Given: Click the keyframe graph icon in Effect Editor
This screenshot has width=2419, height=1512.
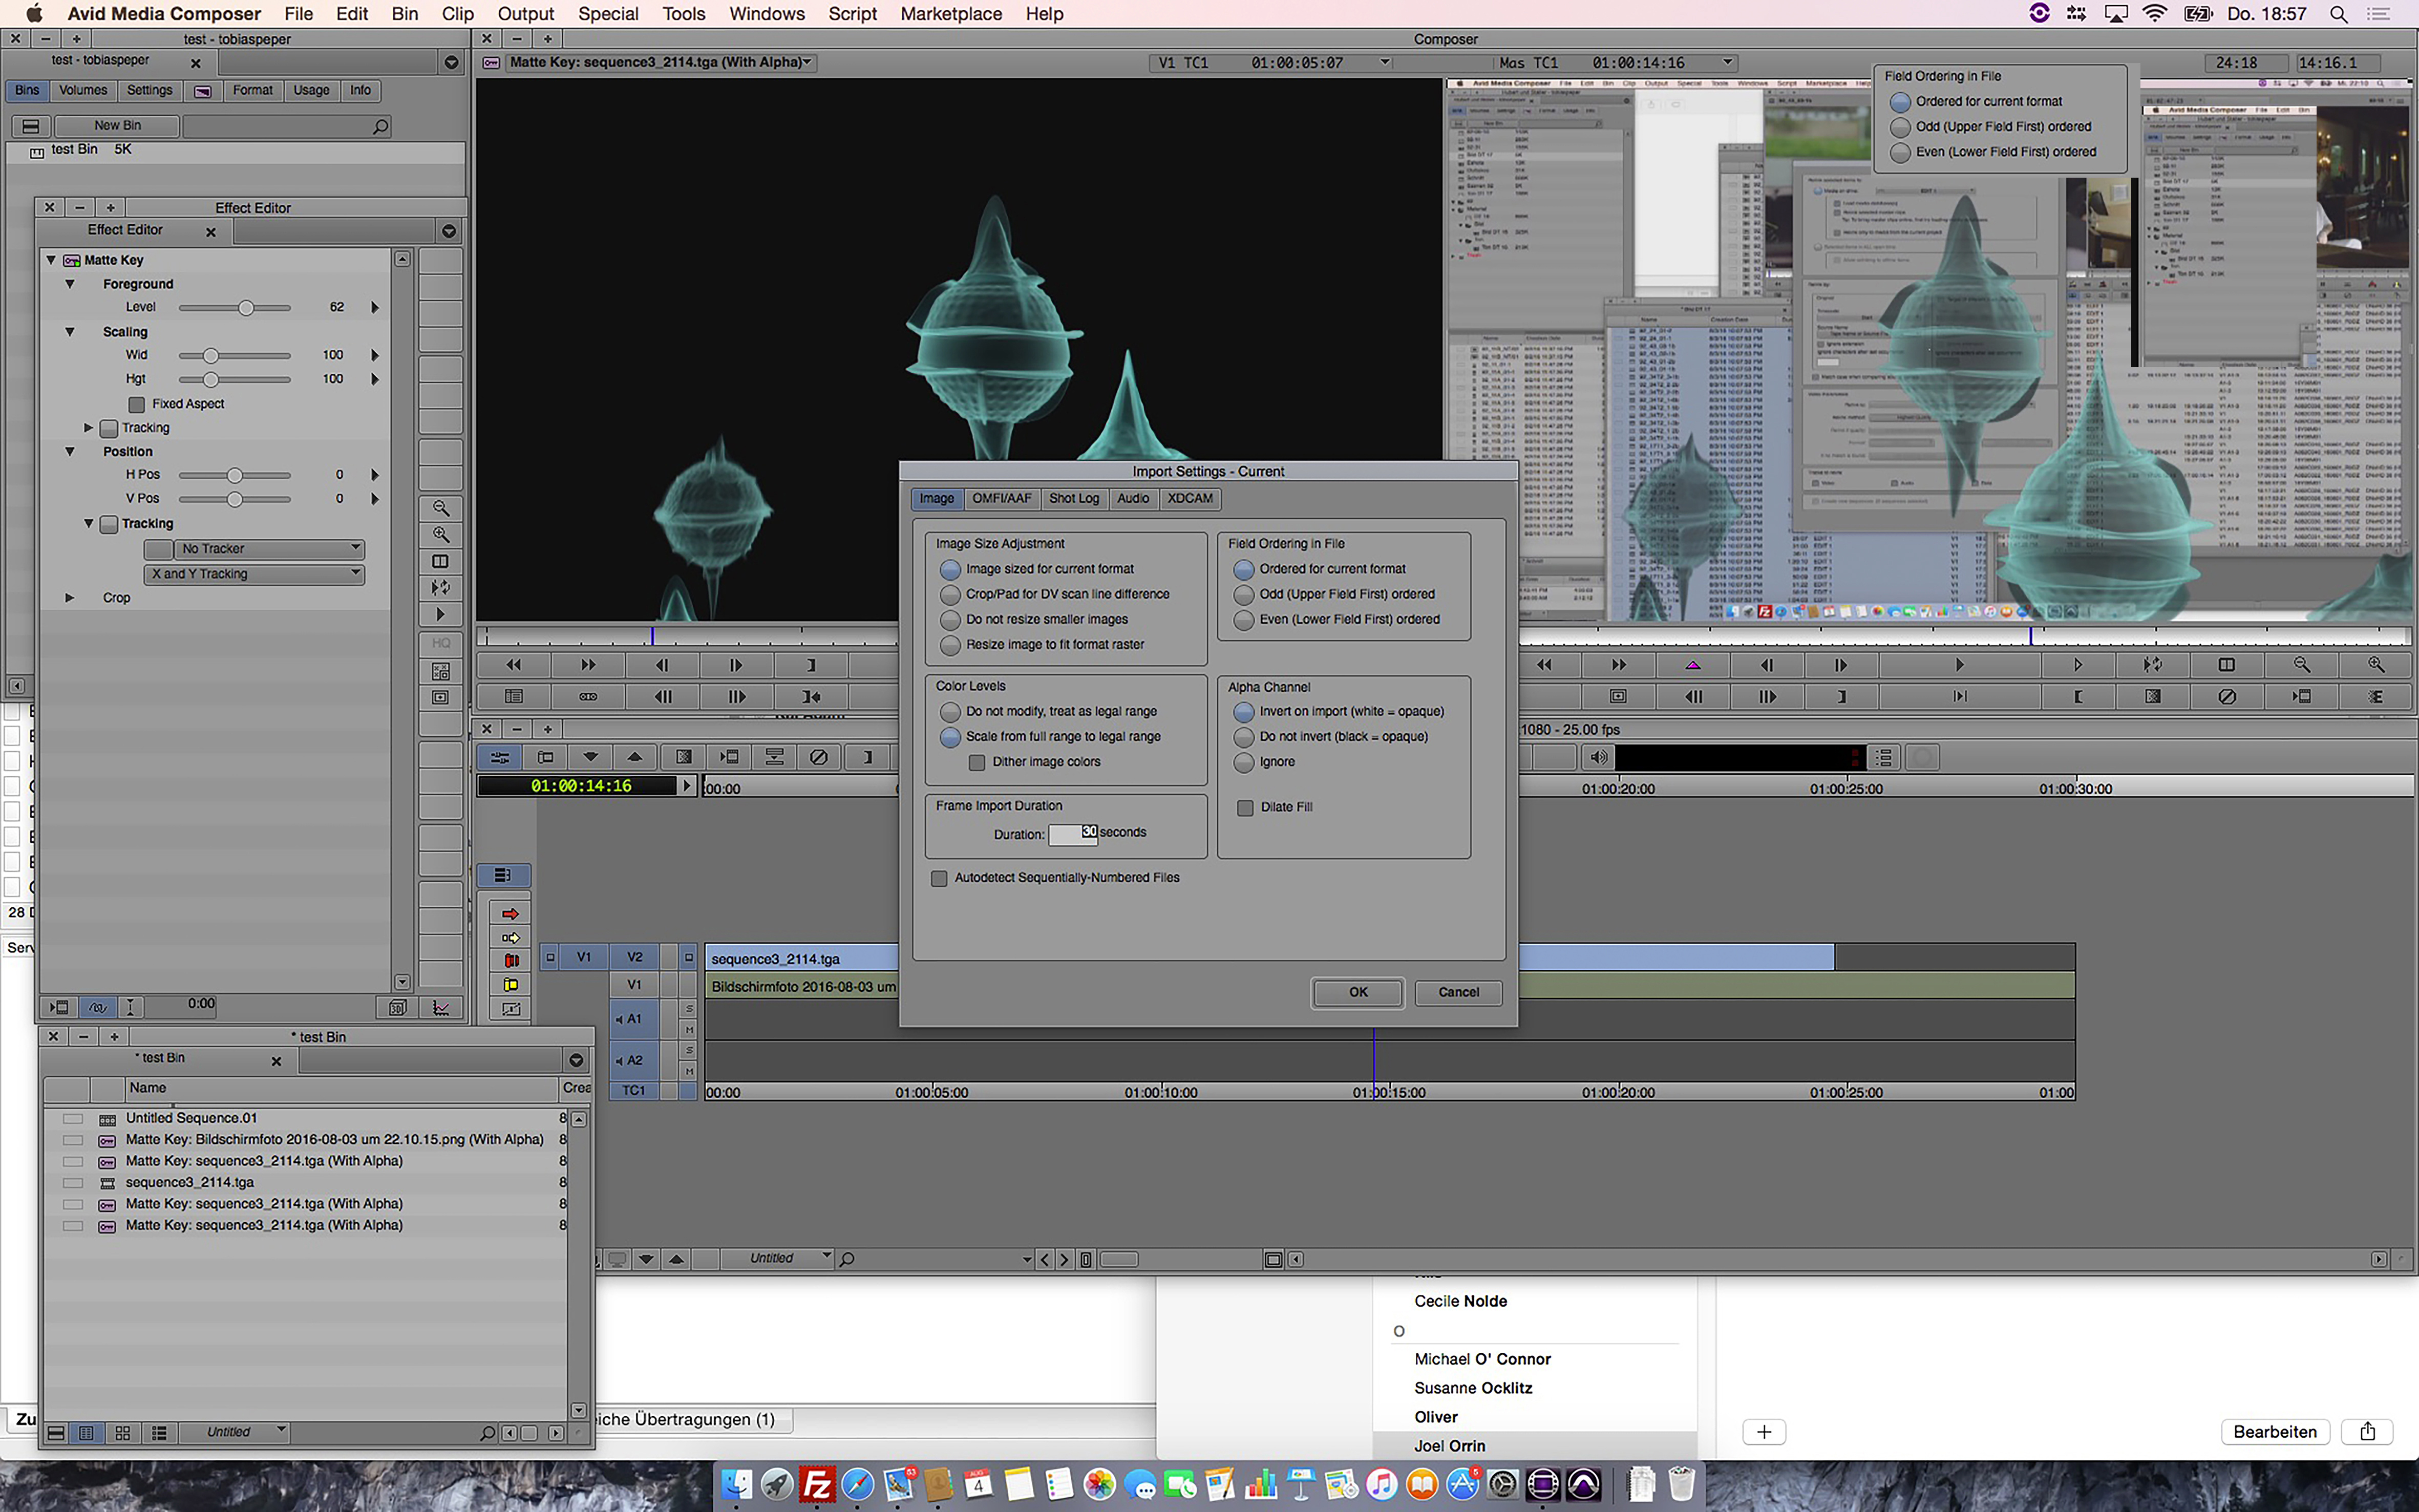Looking at the screenshot, I should [x=441, y=1008].
